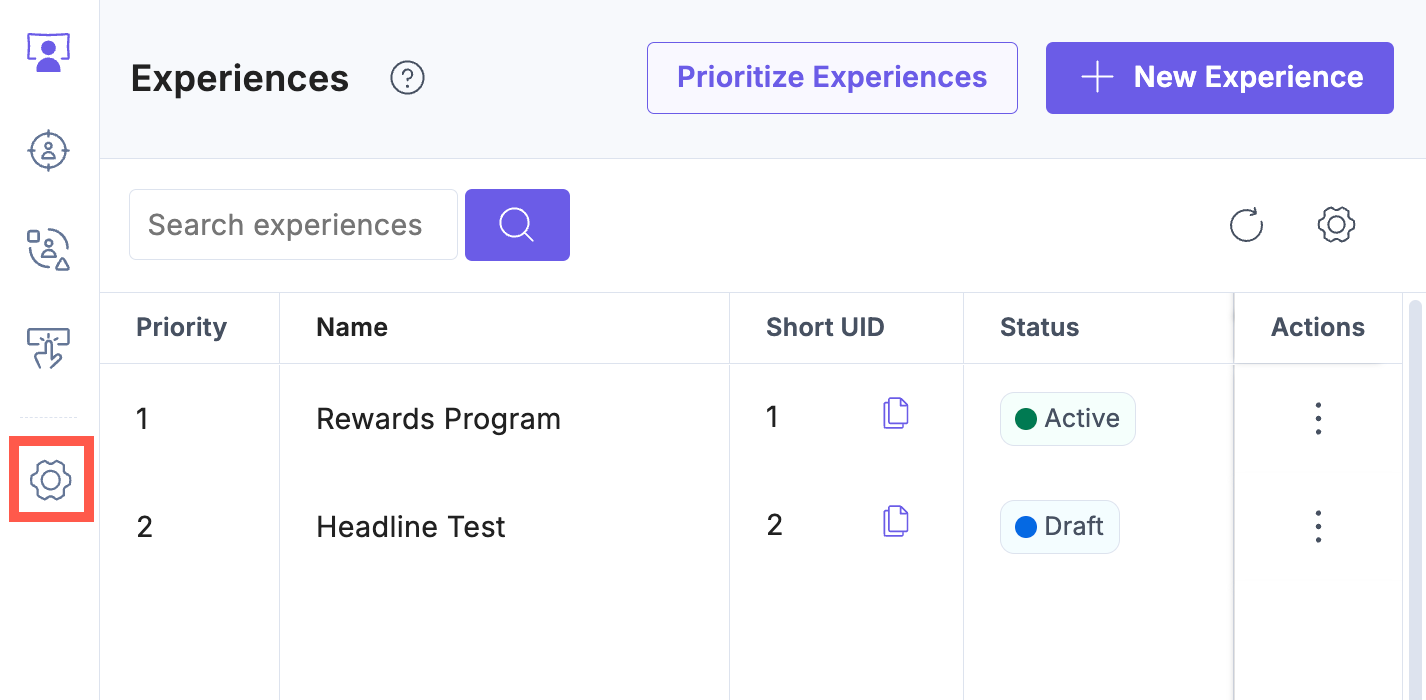Viewport: 1426px width, 700px height.
Task: Click the vertical scrollbar beside the table
Action: (x=1415, y=500)
